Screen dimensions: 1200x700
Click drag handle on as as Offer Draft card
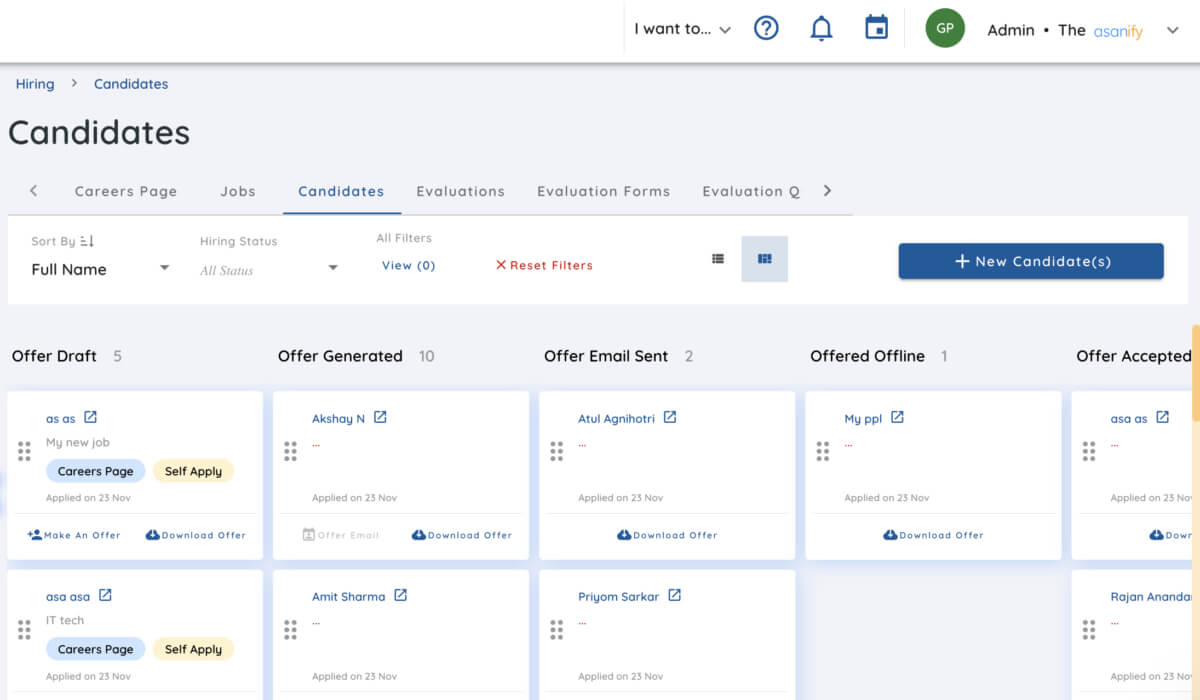pos(24,451)
